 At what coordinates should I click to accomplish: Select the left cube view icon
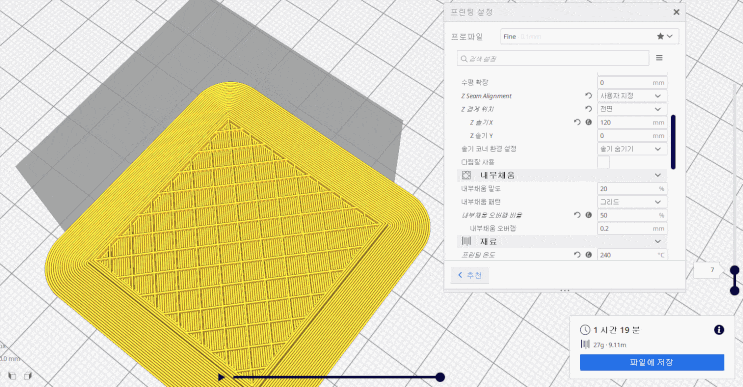(12, 376)
